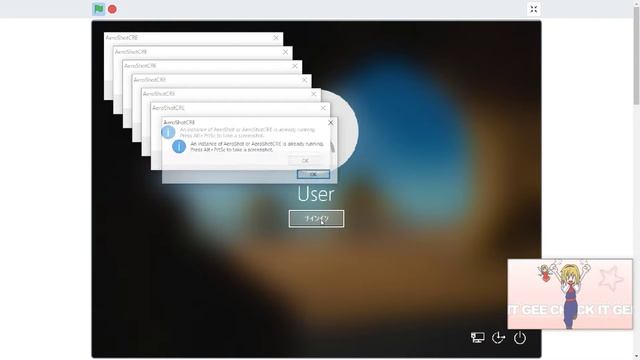This screenshot has height=360, width=640.
Task: Click the page's vertical scrollbar
Action: click(636, 55)
